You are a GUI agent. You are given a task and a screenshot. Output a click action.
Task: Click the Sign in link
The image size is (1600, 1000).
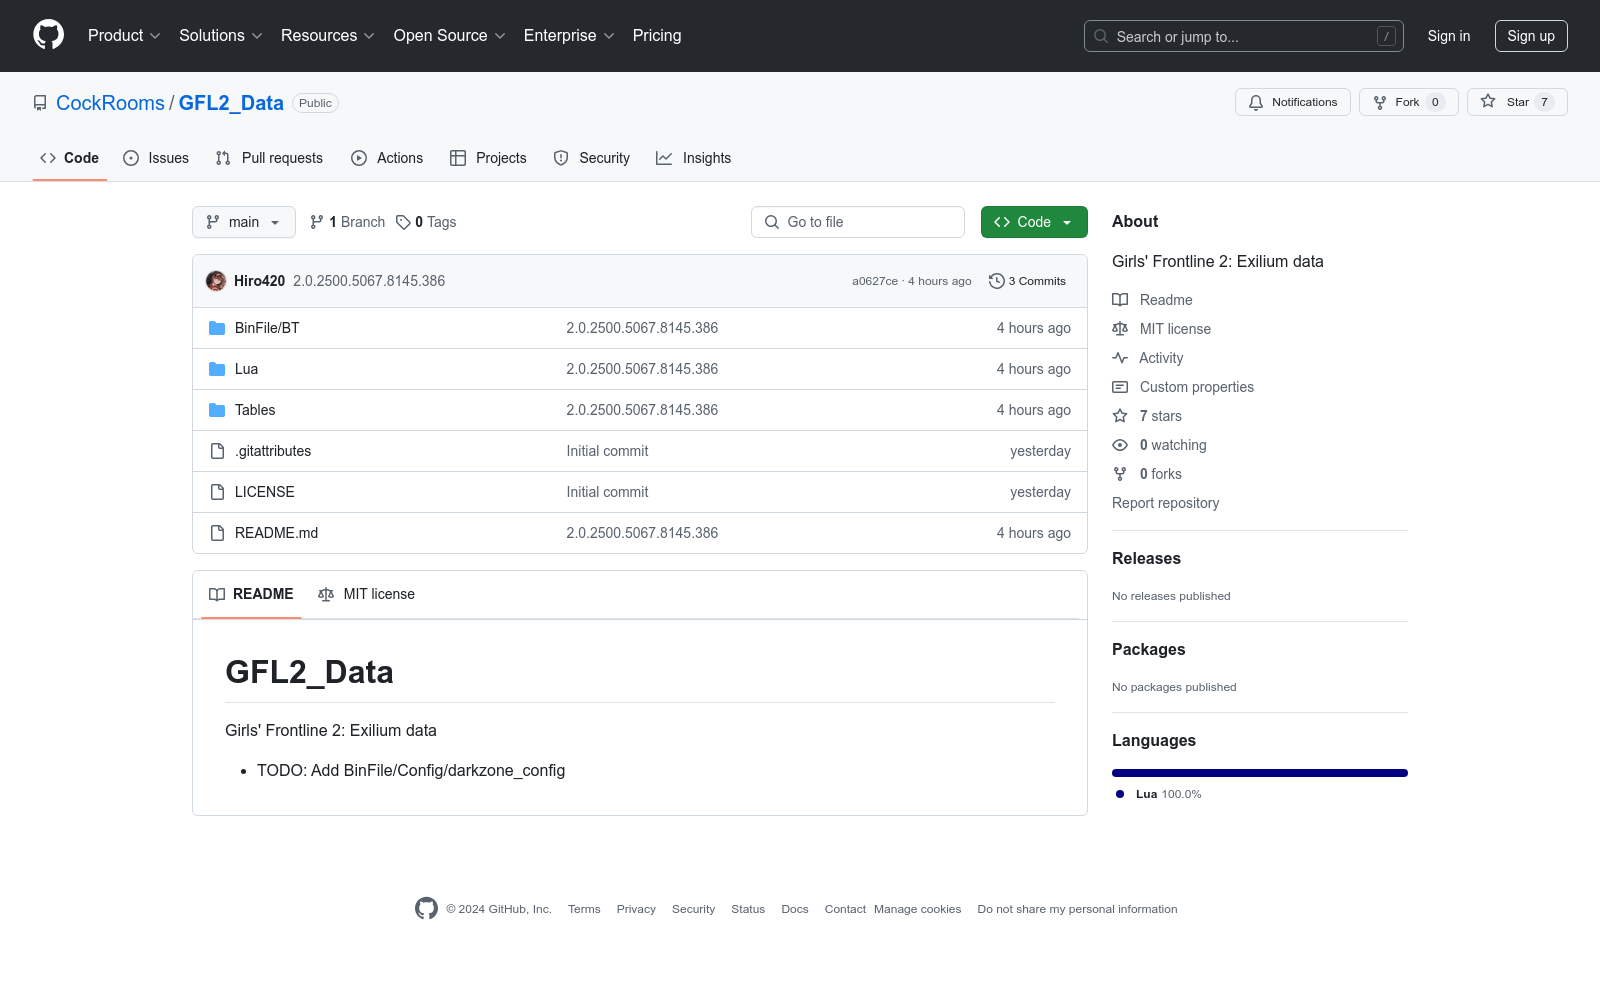[x=1449, y=36]
